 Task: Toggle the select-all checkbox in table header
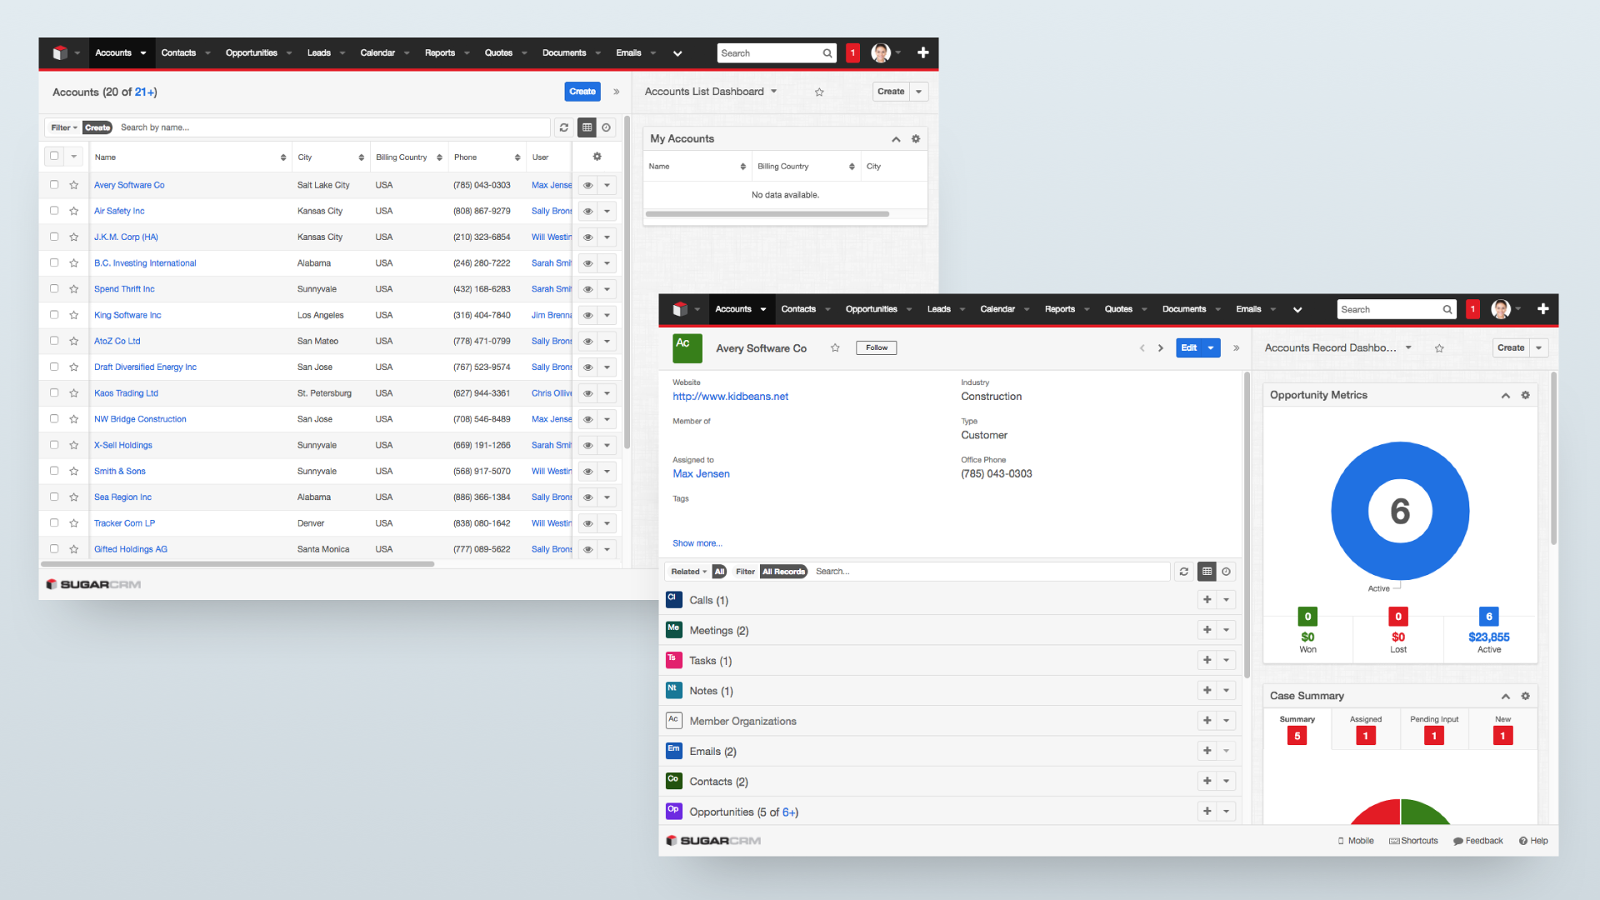(54, 156)
